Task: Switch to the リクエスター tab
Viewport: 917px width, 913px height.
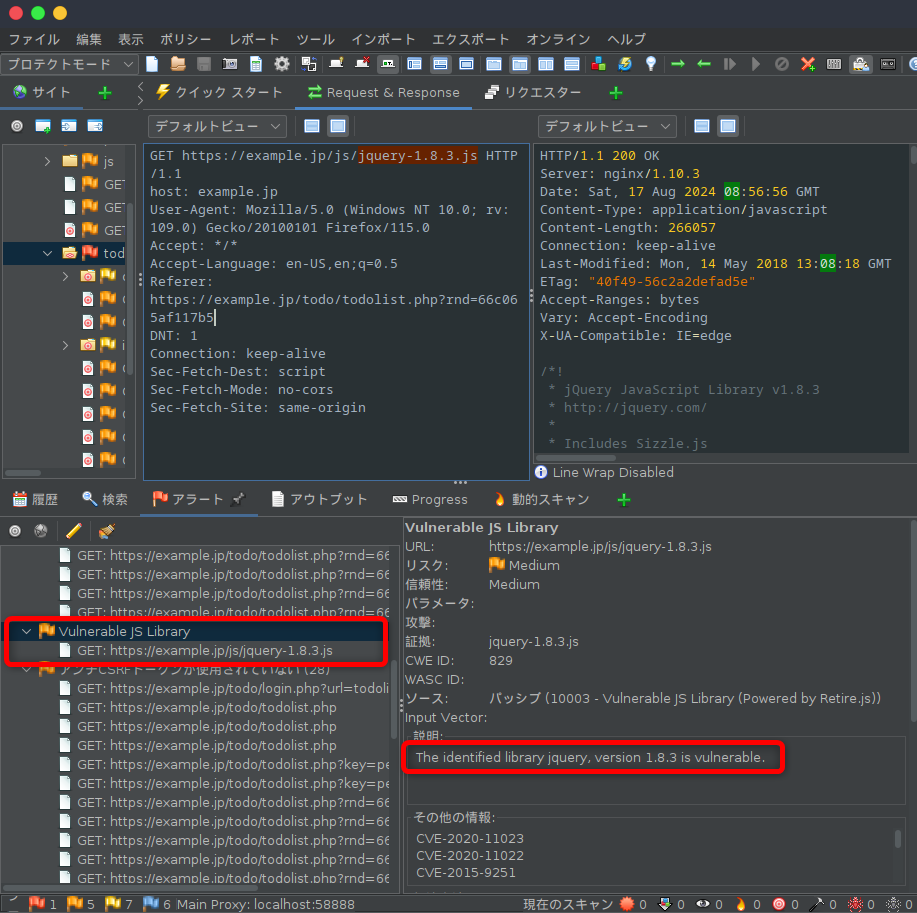Action: point(533,92)
